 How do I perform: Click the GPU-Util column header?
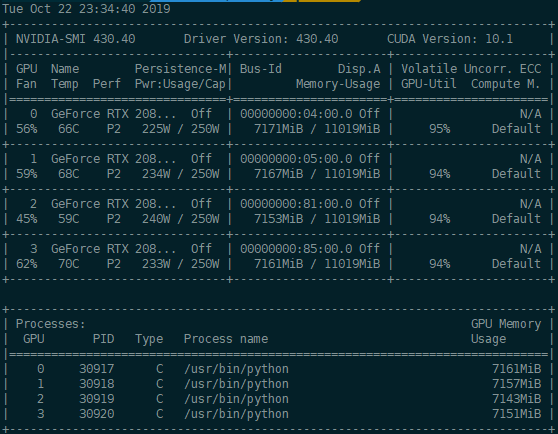click(429, 84)
